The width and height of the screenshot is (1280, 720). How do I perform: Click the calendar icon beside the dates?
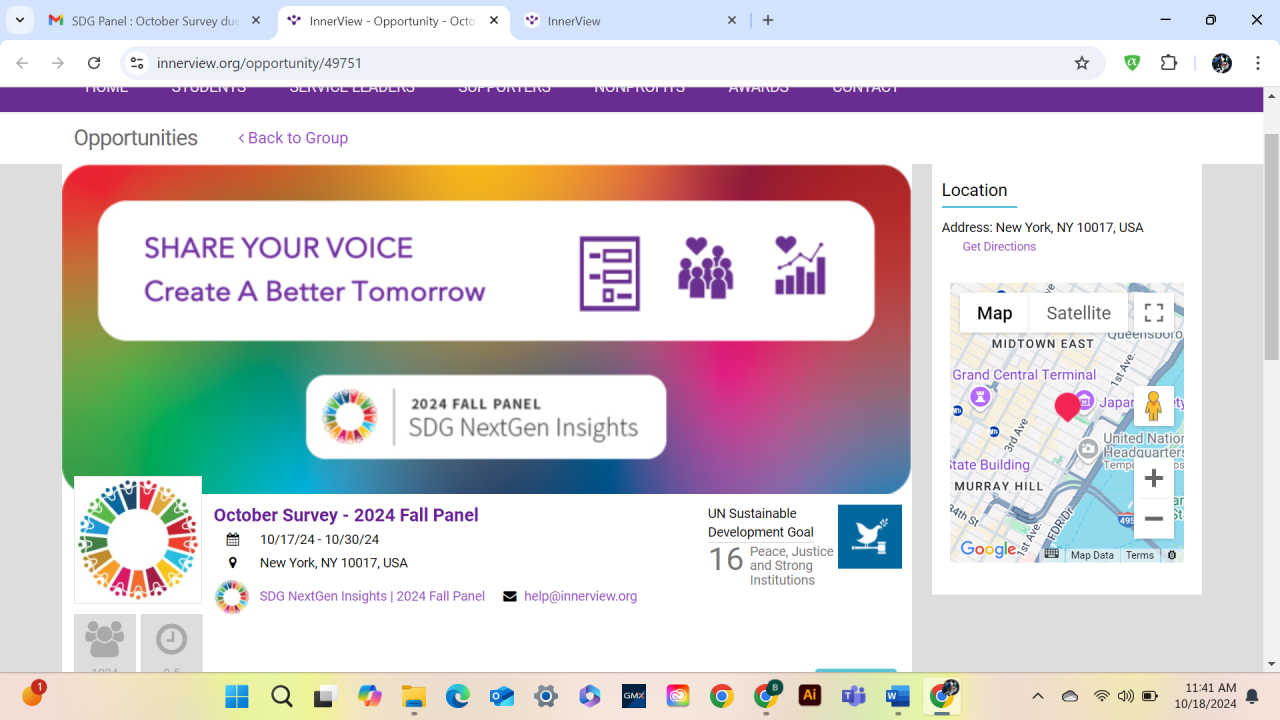coord(233,540)
